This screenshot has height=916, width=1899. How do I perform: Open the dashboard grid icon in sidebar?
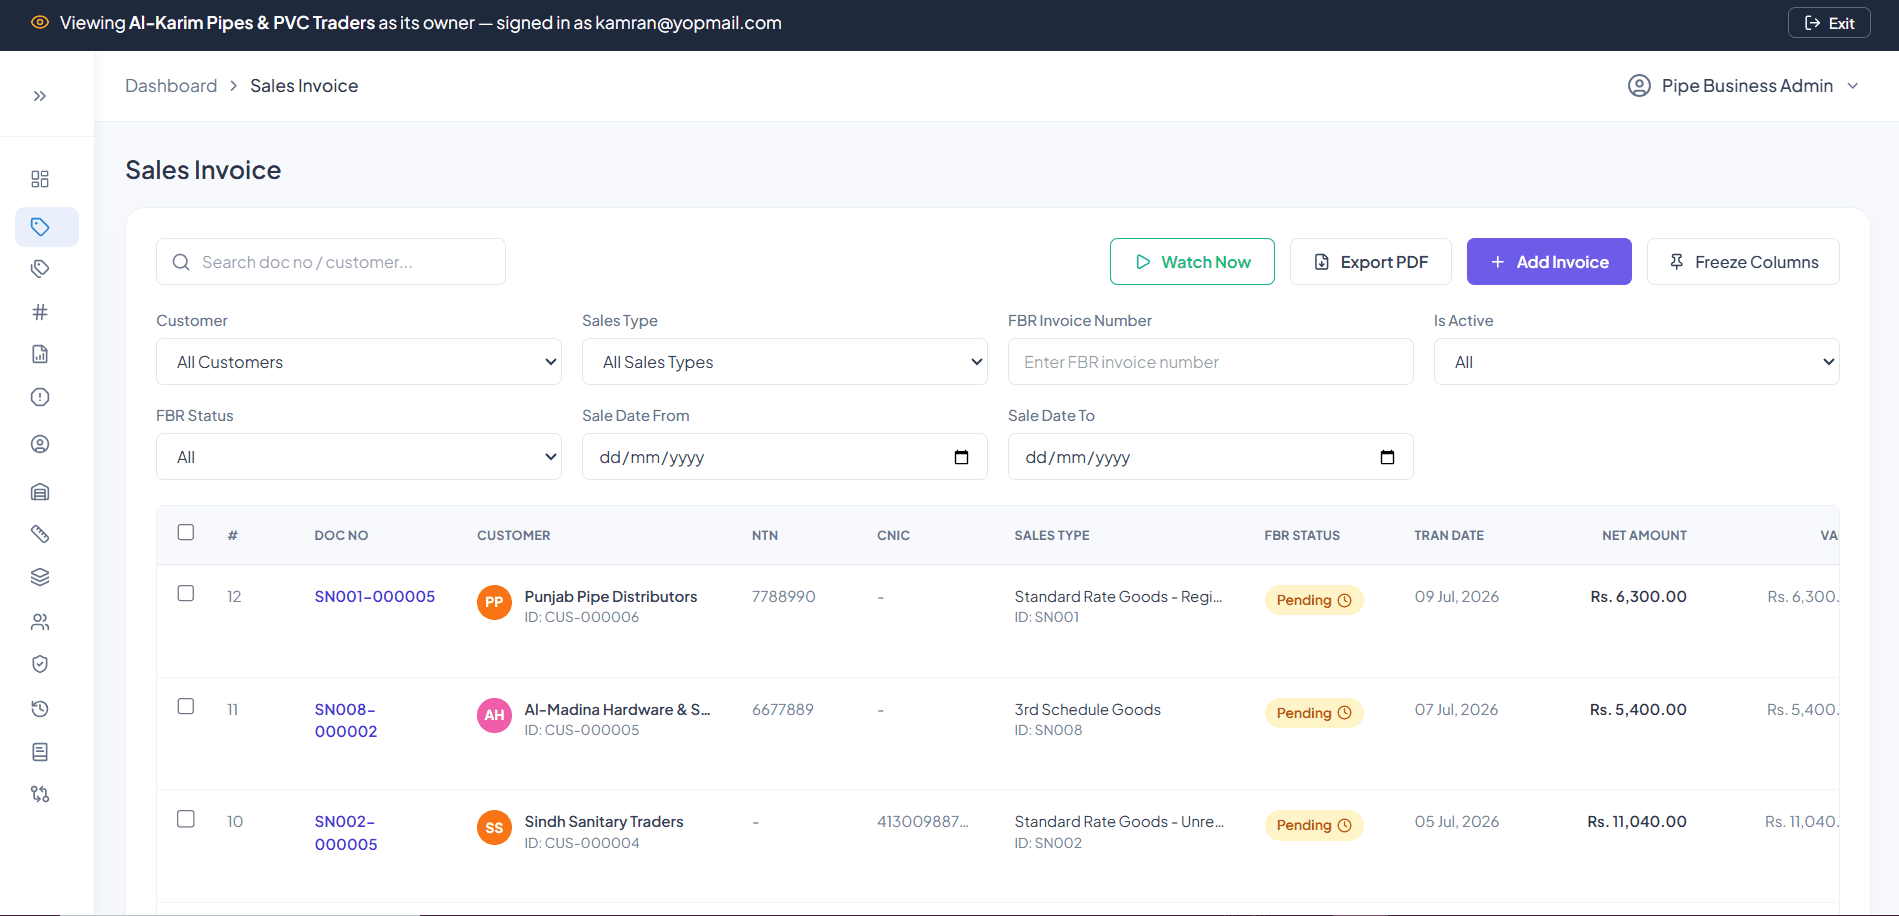[x=40, y=179]
